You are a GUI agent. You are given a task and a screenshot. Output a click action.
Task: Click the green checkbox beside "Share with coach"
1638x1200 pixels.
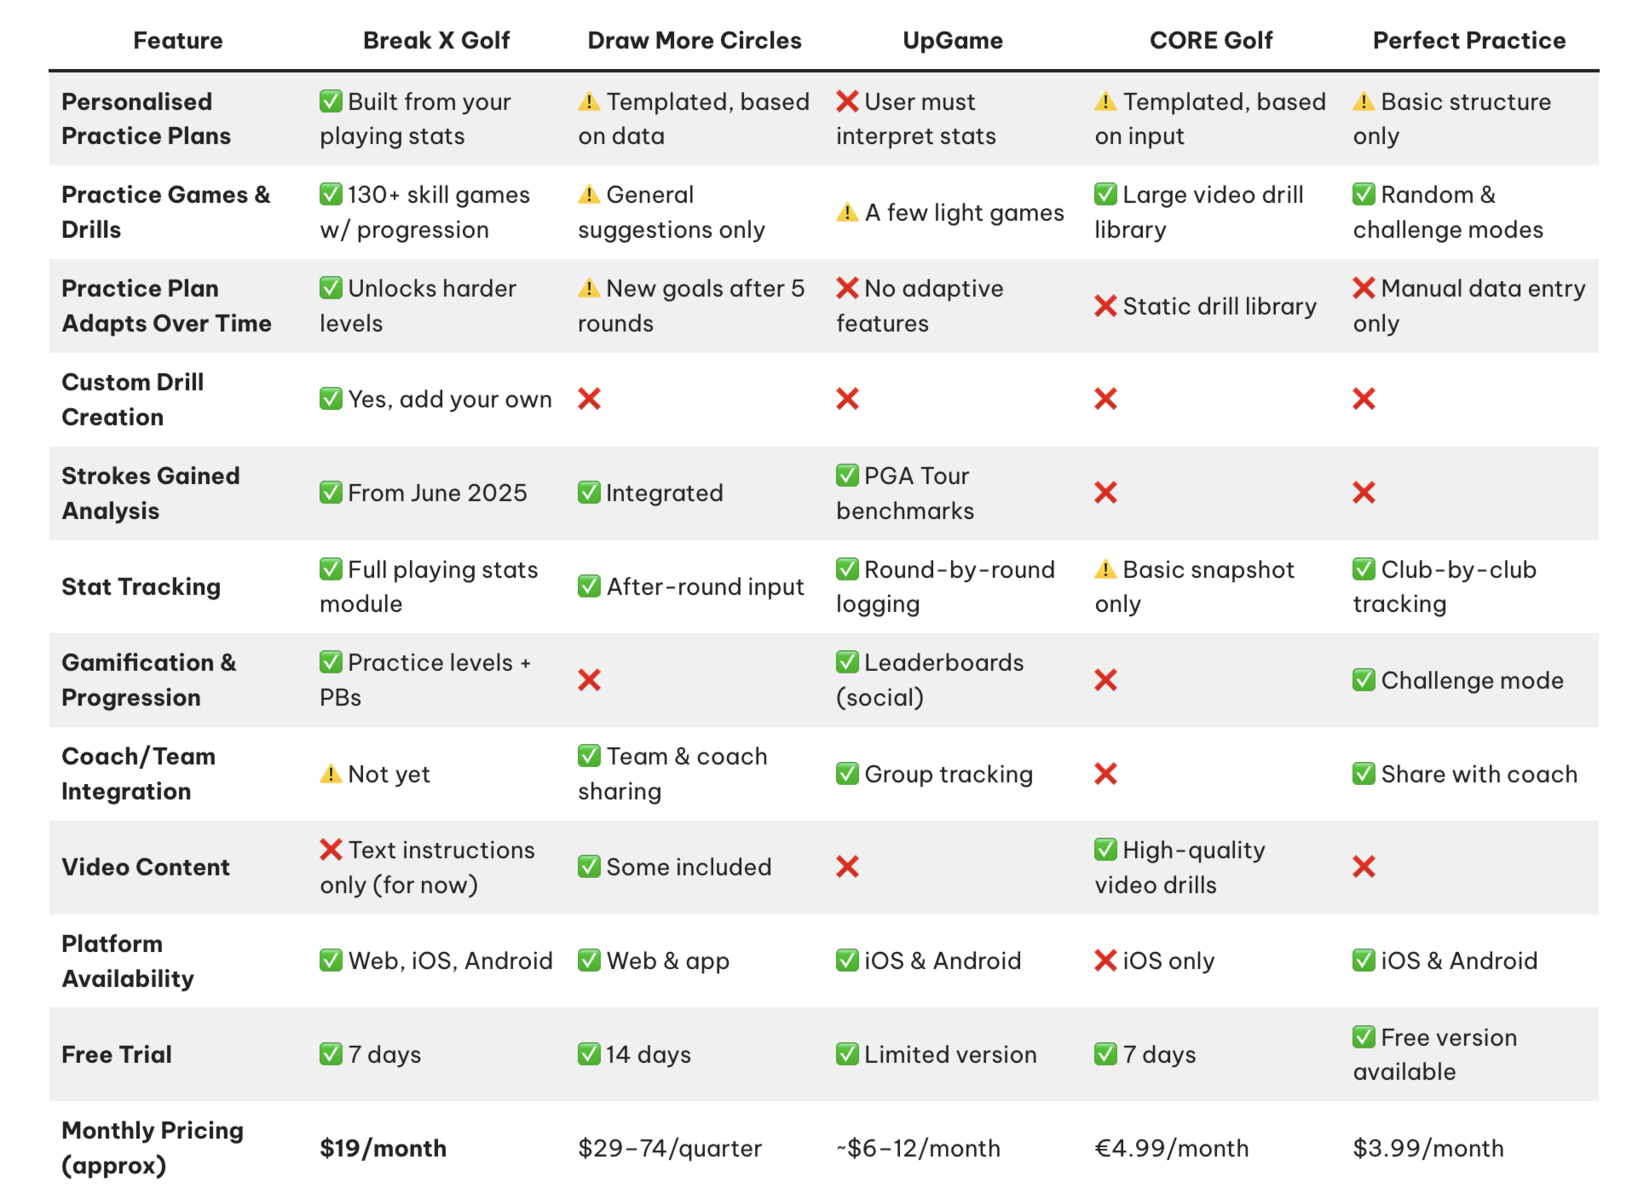(1363, 774)
